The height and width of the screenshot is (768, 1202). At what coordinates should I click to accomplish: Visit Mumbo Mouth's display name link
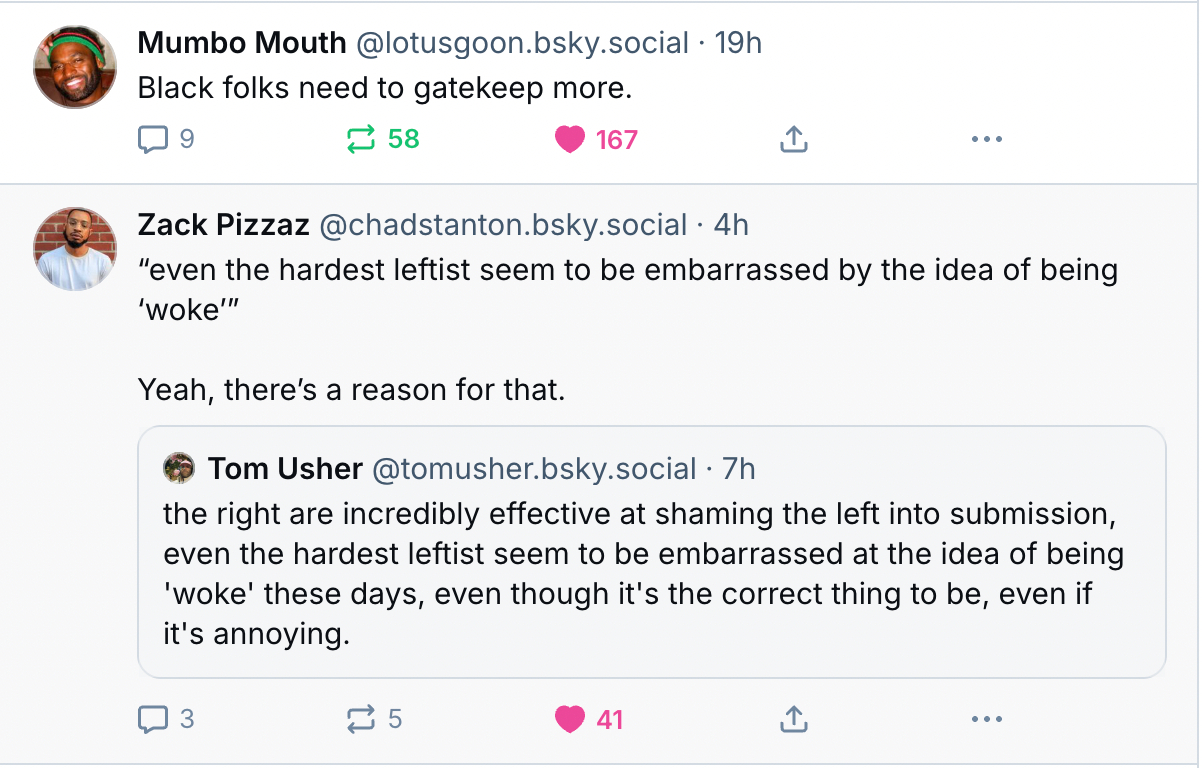(242, 43)
